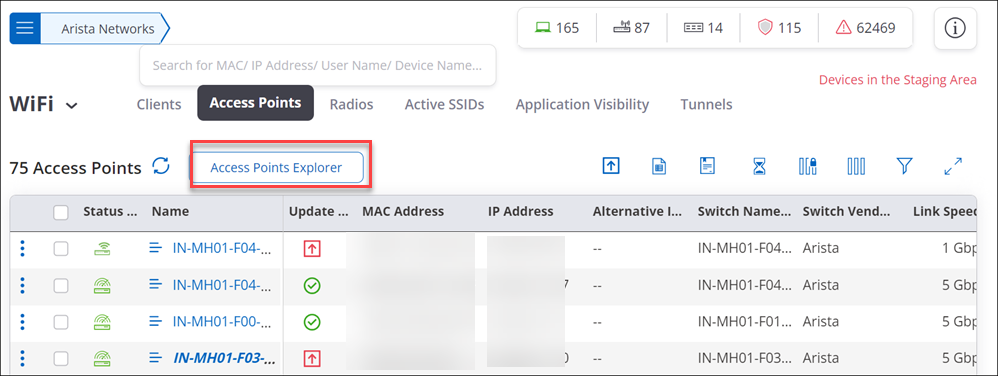Image resolution: width=999 pixels, height=376 pixels.
Task: Expand the WiFi dropdown chevron
Action: (72, 106)
